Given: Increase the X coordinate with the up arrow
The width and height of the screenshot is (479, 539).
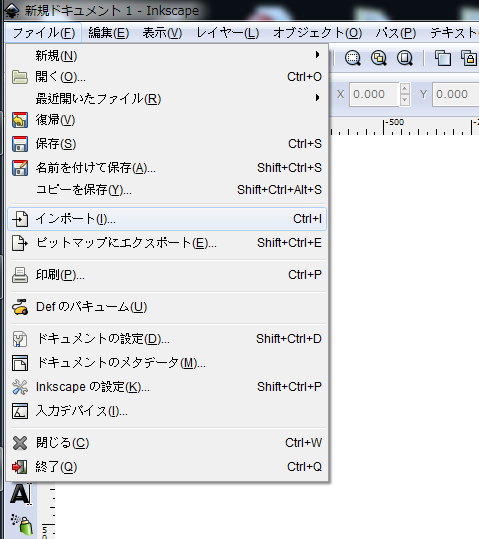Looking at the screenshot, I should pos(405,89).
